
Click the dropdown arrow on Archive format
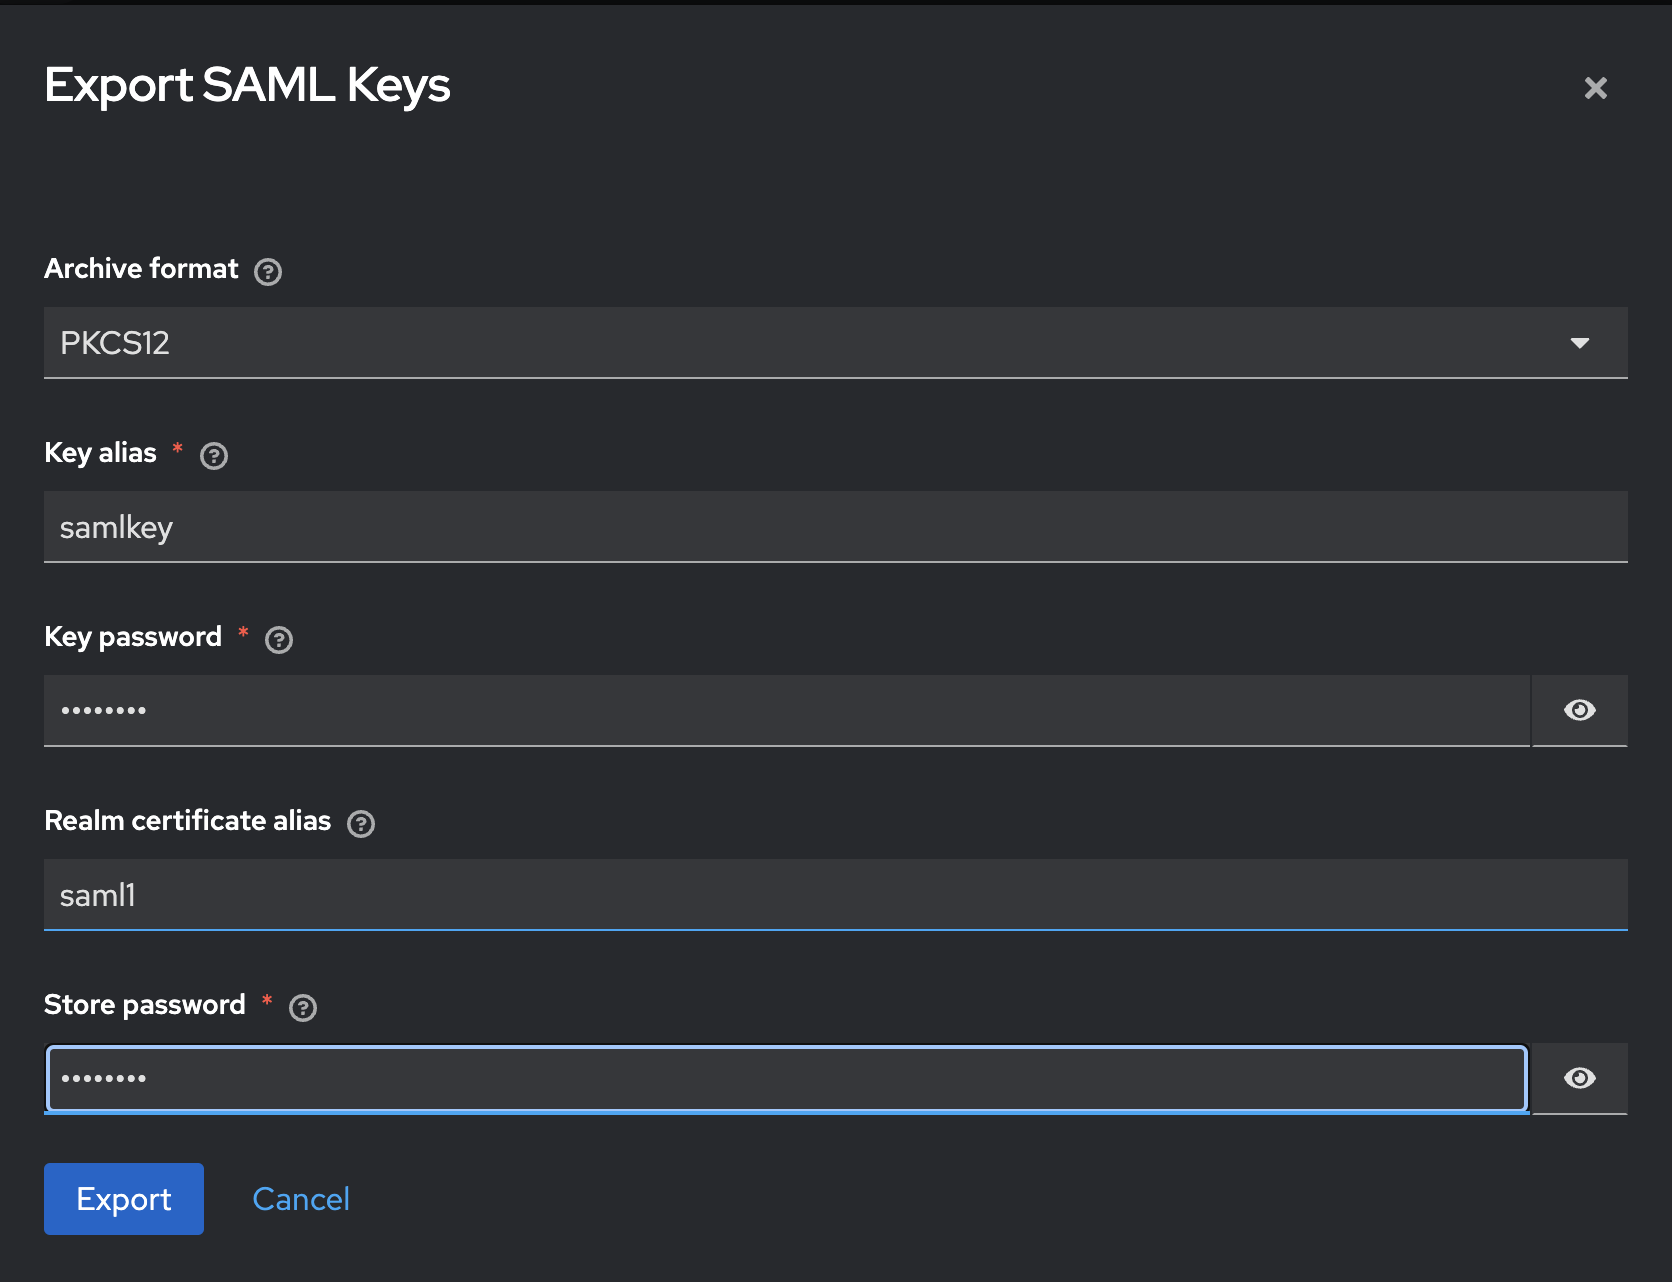click(1580, 343)
